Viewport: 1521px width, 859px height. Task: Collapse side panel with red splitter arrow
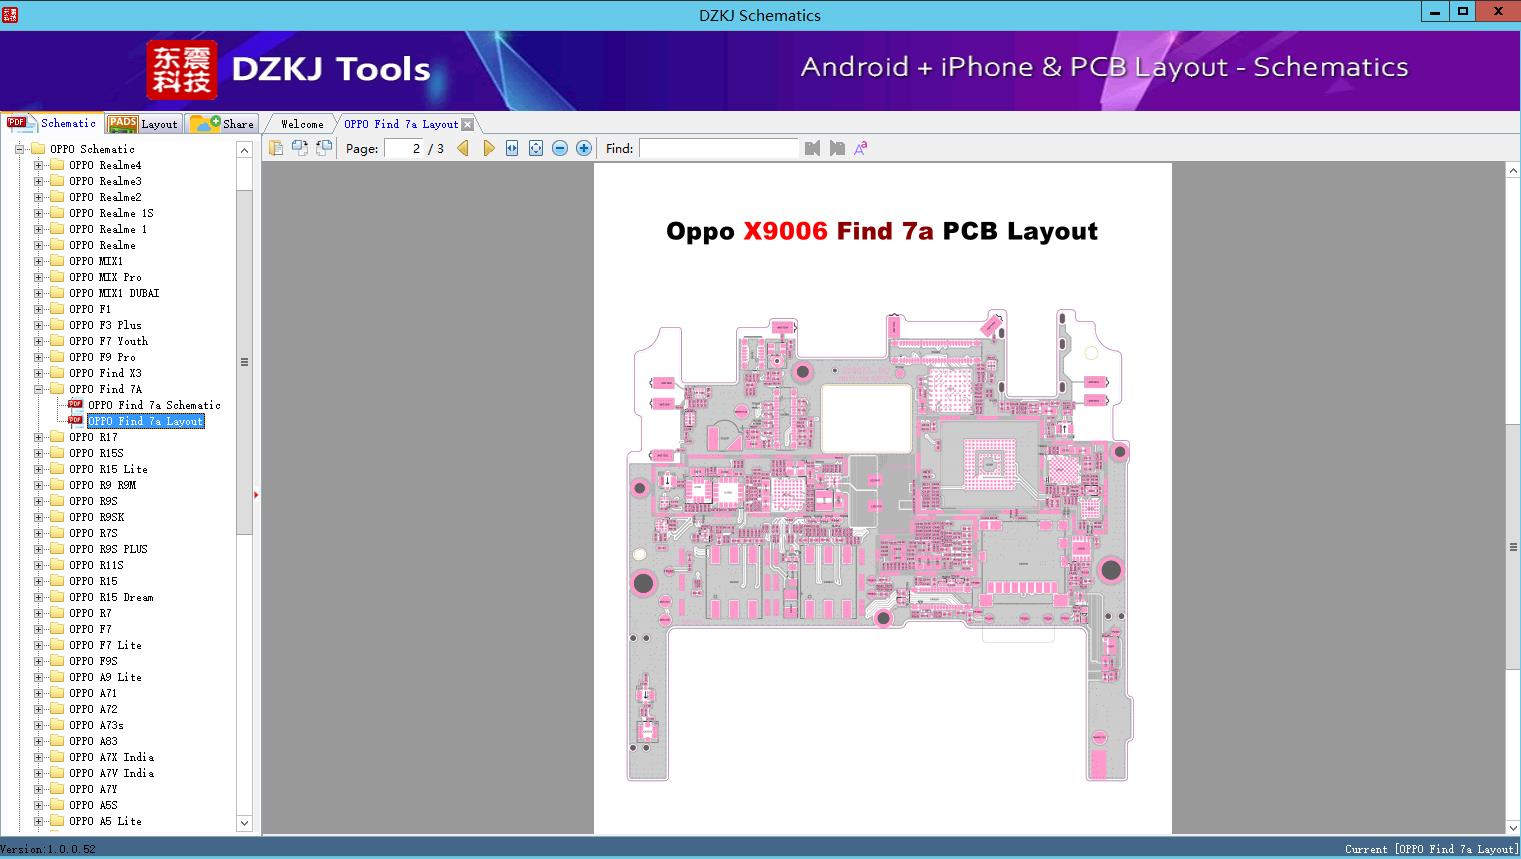(256, 495)
